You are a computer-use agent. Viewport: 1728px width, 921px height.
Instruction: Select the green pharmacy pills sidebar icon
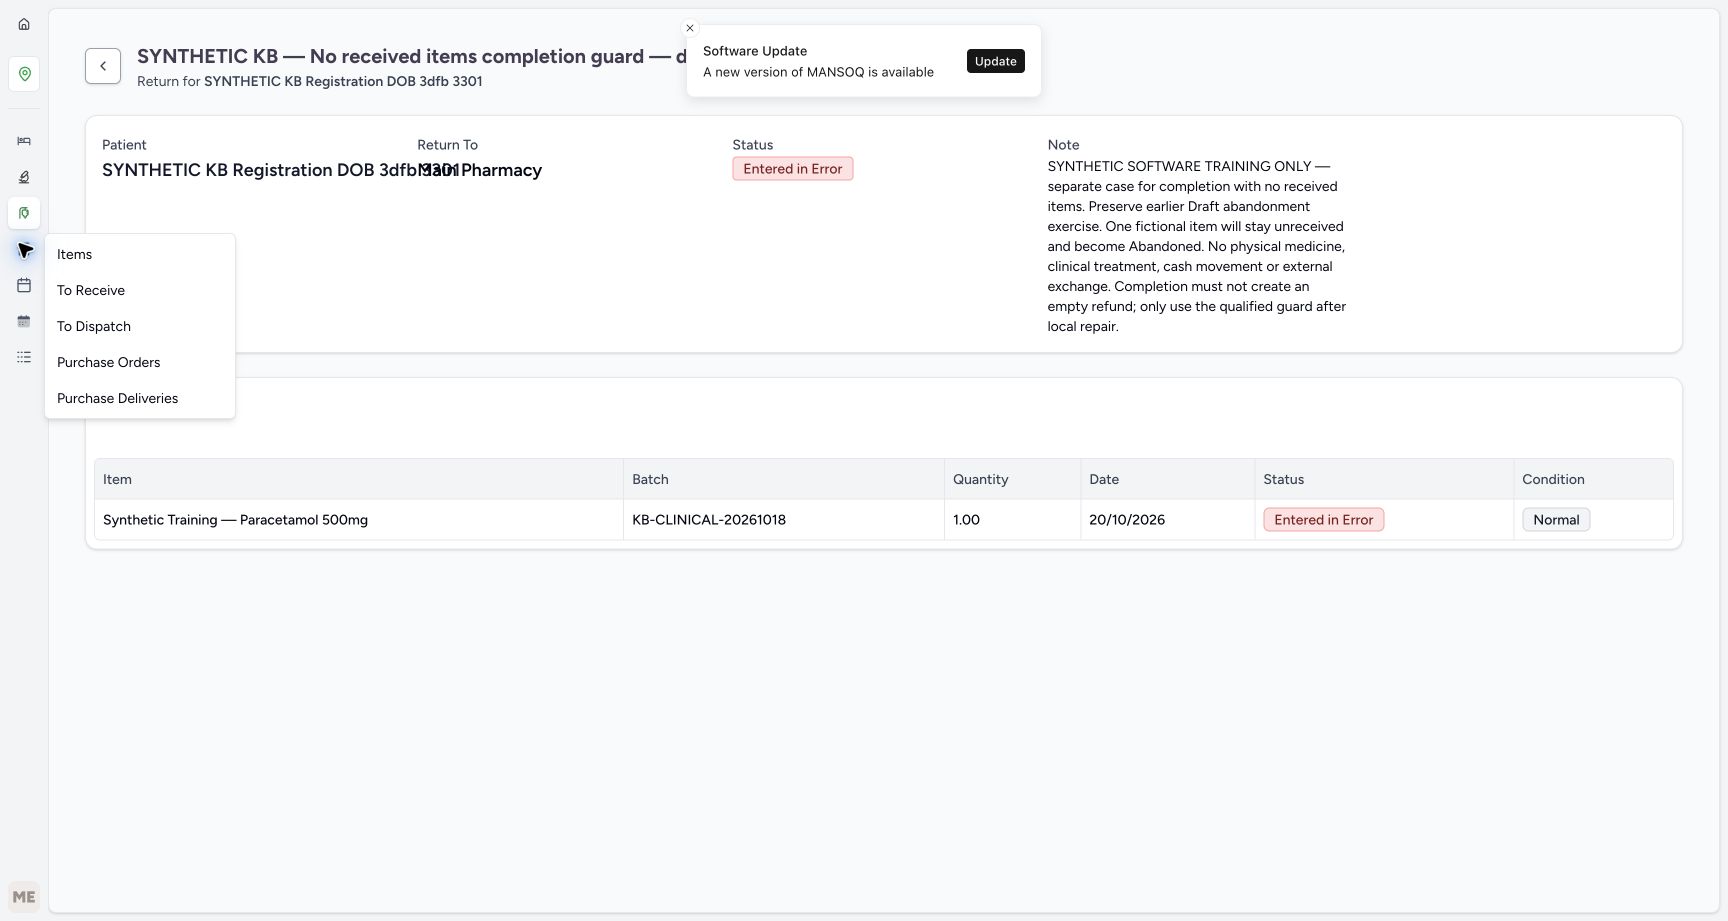(24, 213)
